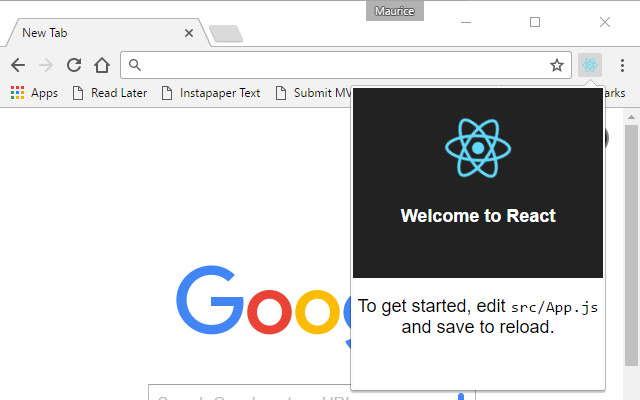Click the src/App.js code text
640x400 pixels.
[x=554, y=307]
